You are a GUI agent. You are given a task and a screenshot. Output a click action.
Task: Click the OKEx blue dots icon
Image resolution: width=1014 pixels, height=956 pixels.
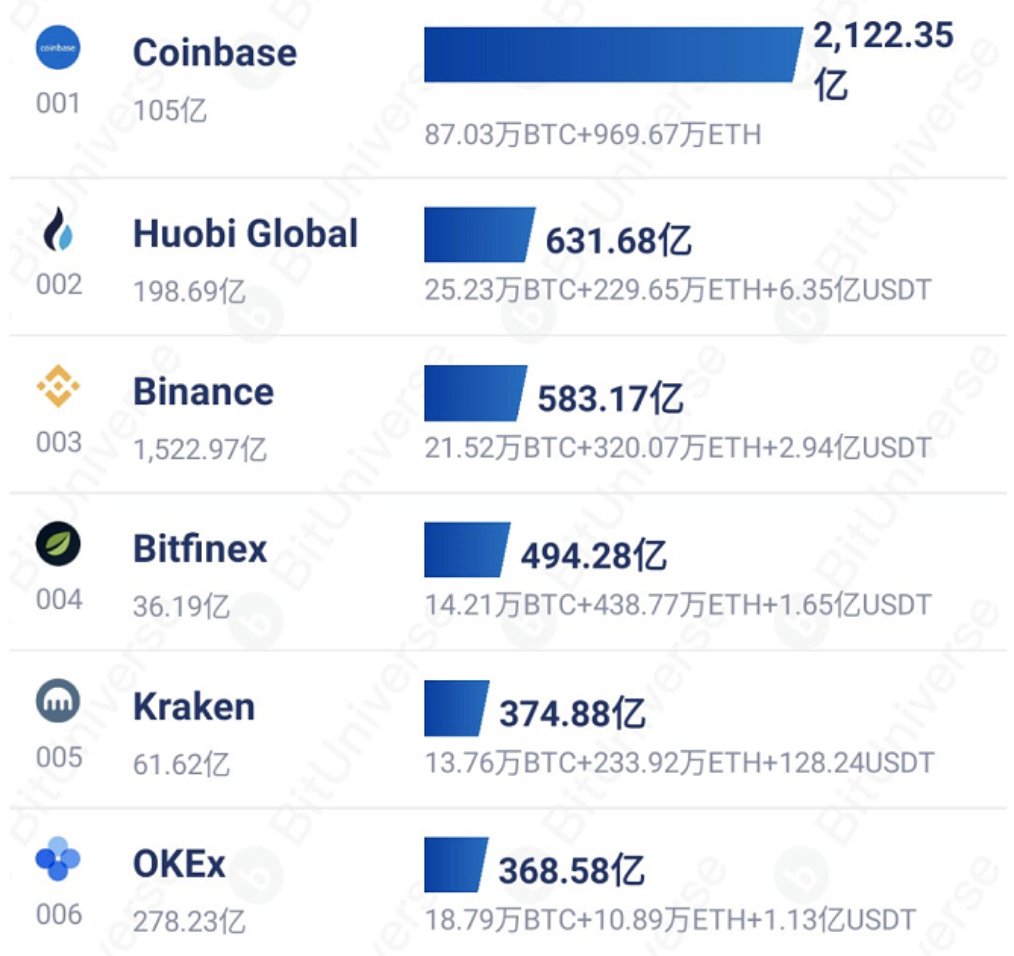(57, 859)
